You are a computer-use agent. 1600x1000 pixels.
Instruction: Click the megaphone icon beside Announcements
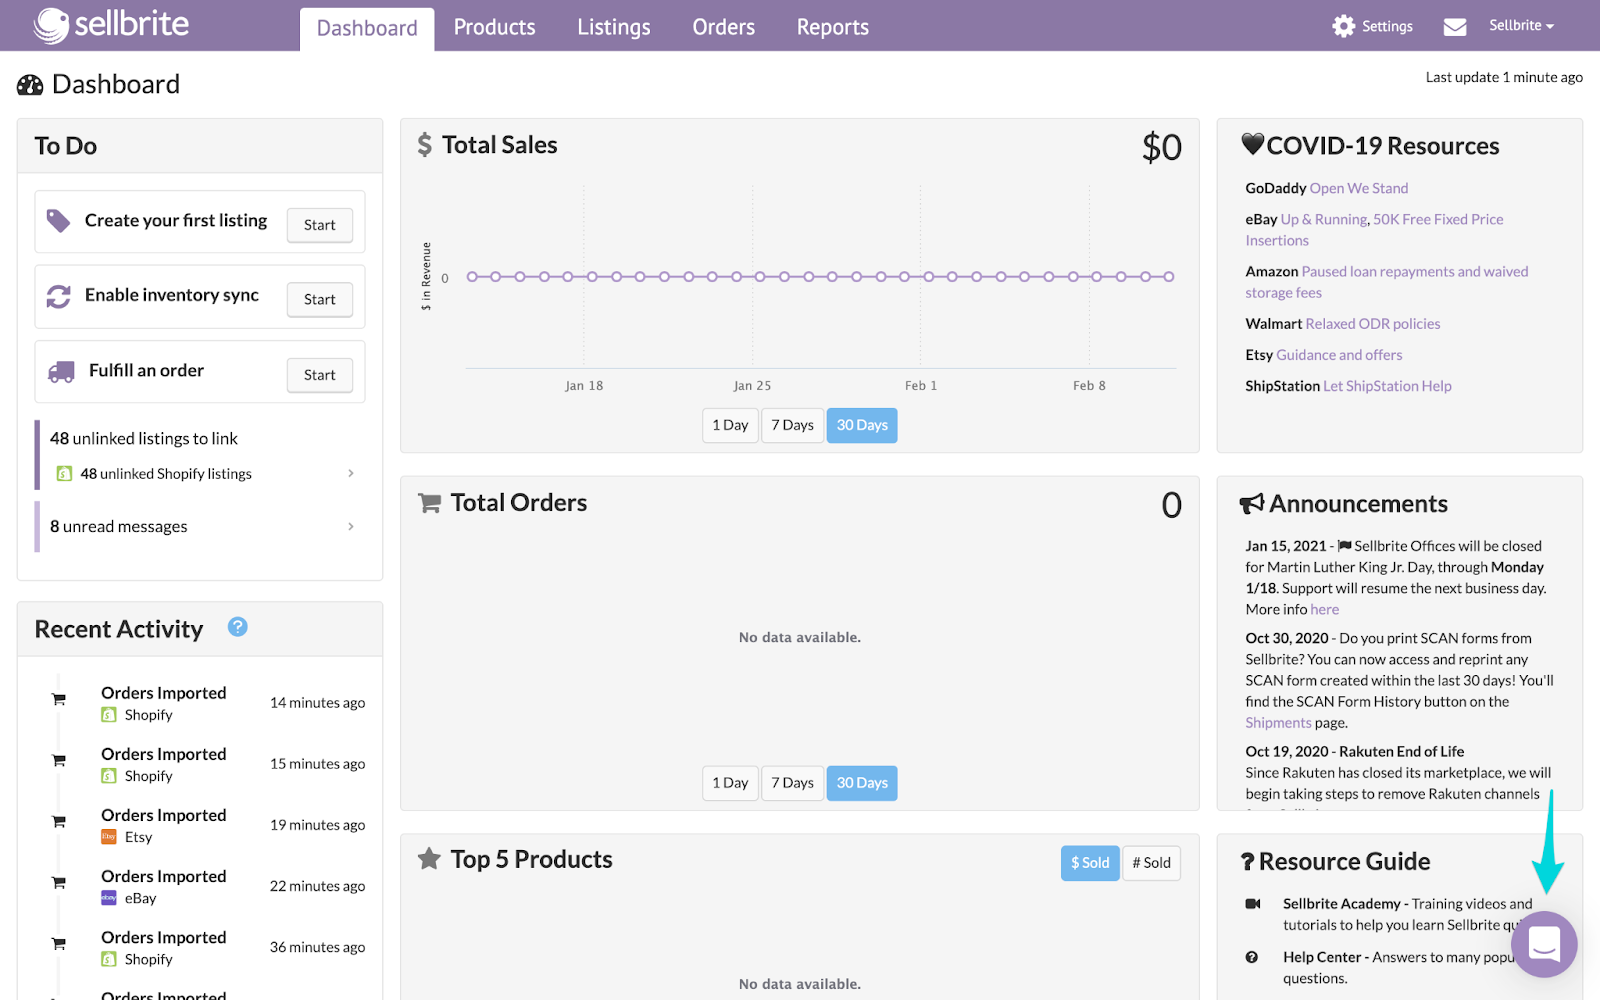click(1252, 504)
